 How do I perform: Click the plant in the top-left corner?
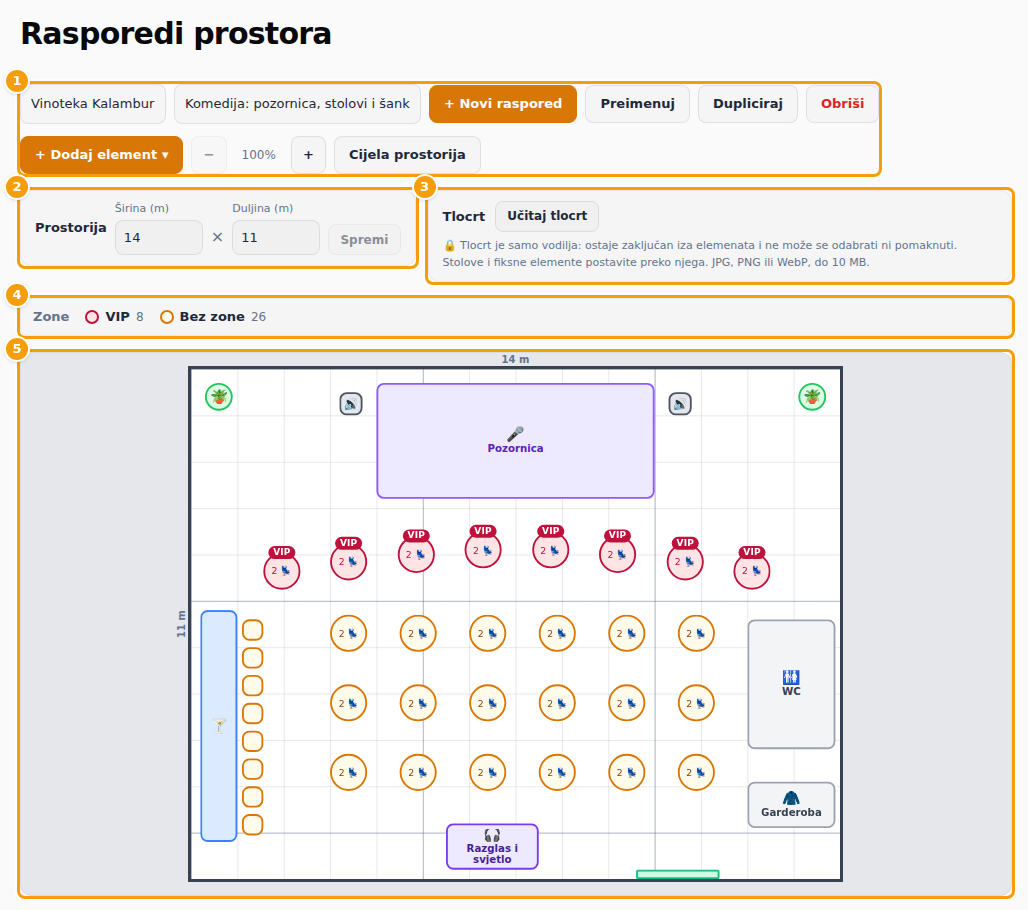219,397
